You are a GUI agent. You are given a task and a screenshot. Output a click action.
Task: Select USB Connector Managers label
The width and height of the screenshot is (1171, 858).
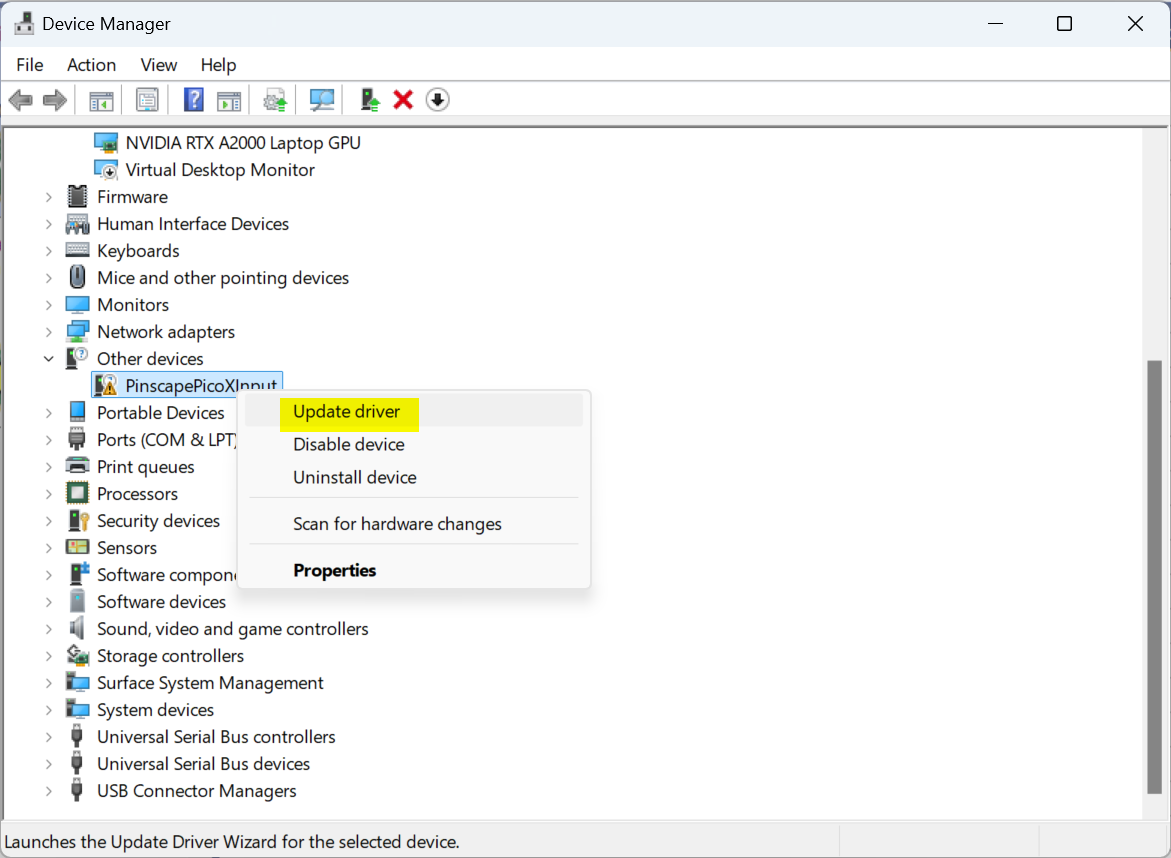click(196, 791)
